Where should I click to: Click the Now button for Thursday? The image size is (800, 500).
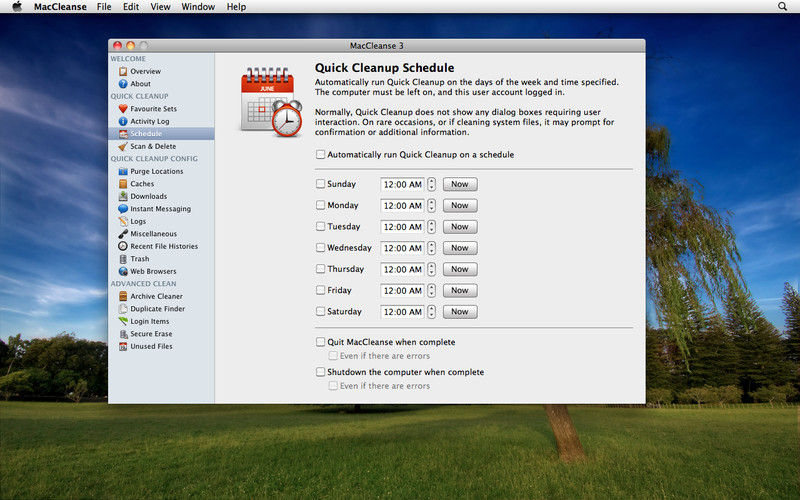(x=460, y=269)
